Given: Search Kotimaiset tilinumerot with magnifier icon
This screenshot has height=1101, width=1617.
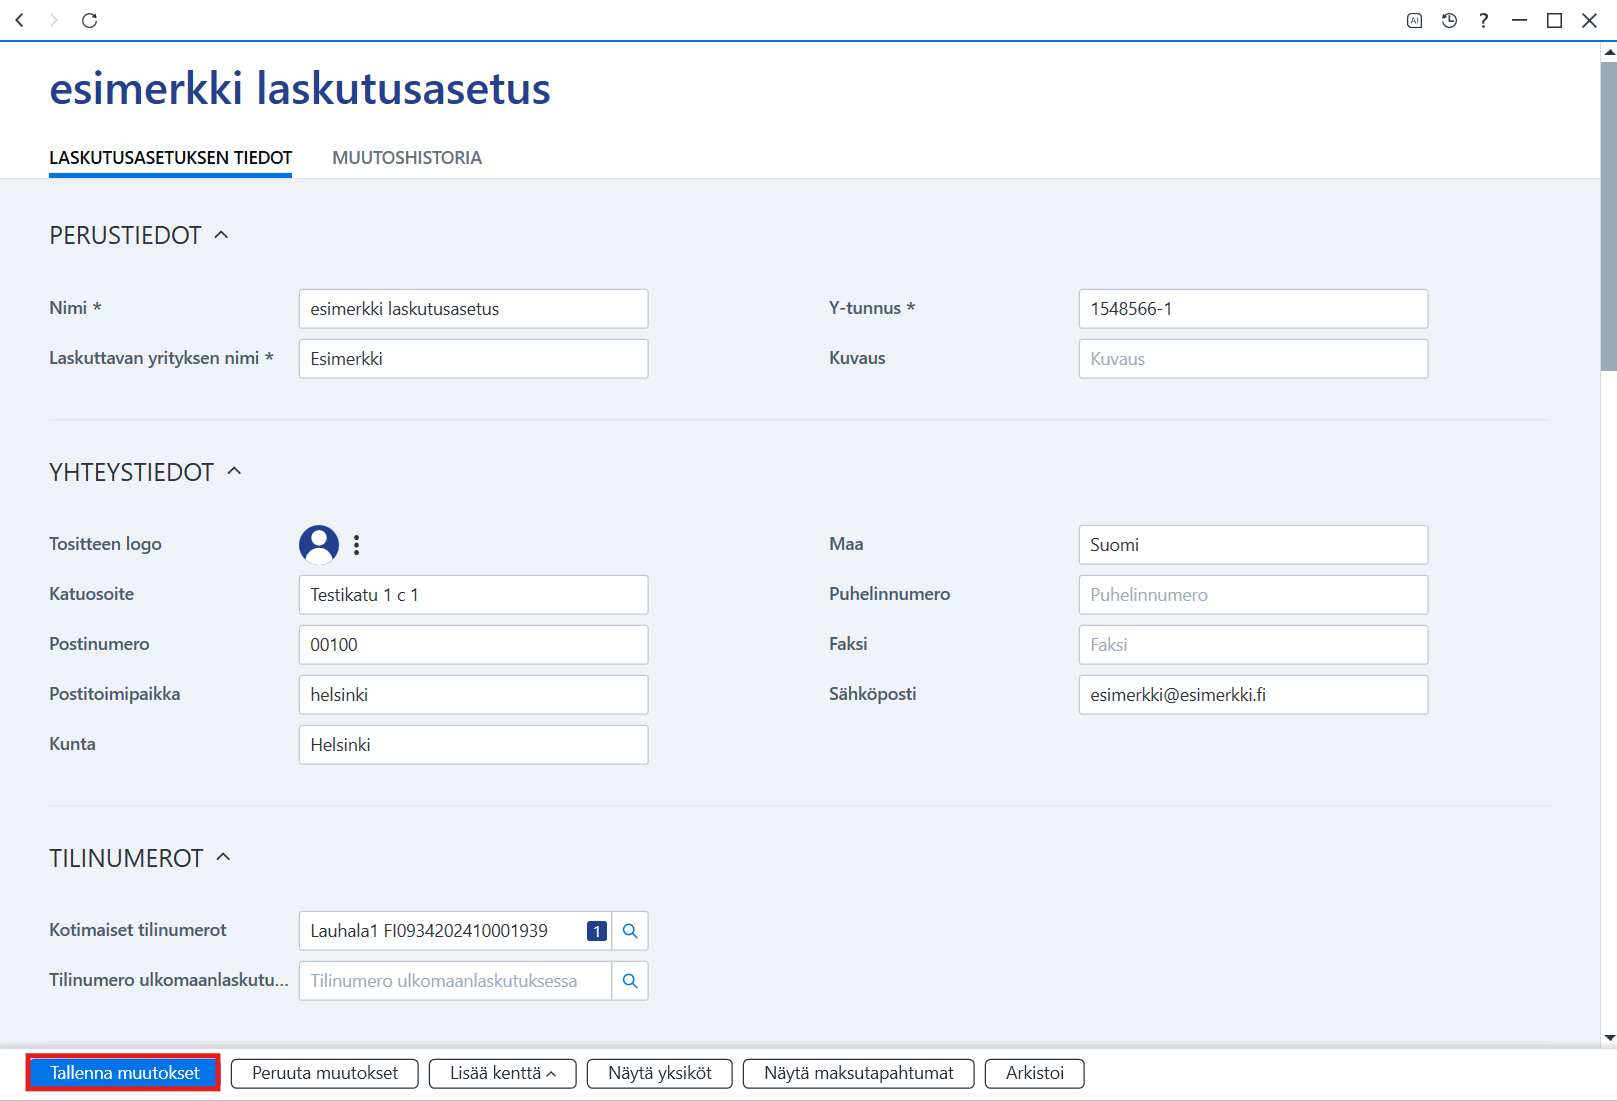Looking at the screenshot, I should [630, 931].
